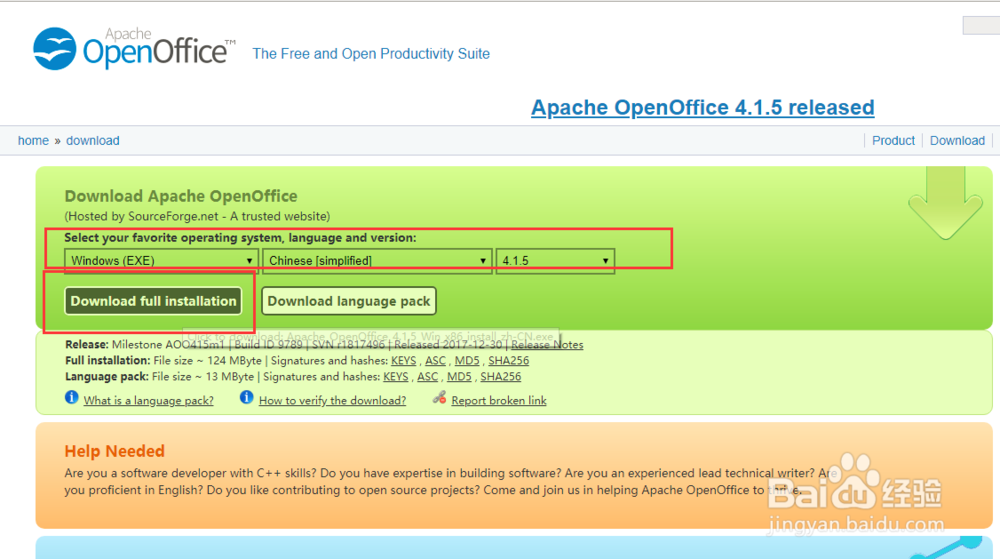Open the Full installation SHA256 link
Screen dimensions: 1000x559
(x=508, y=361)
